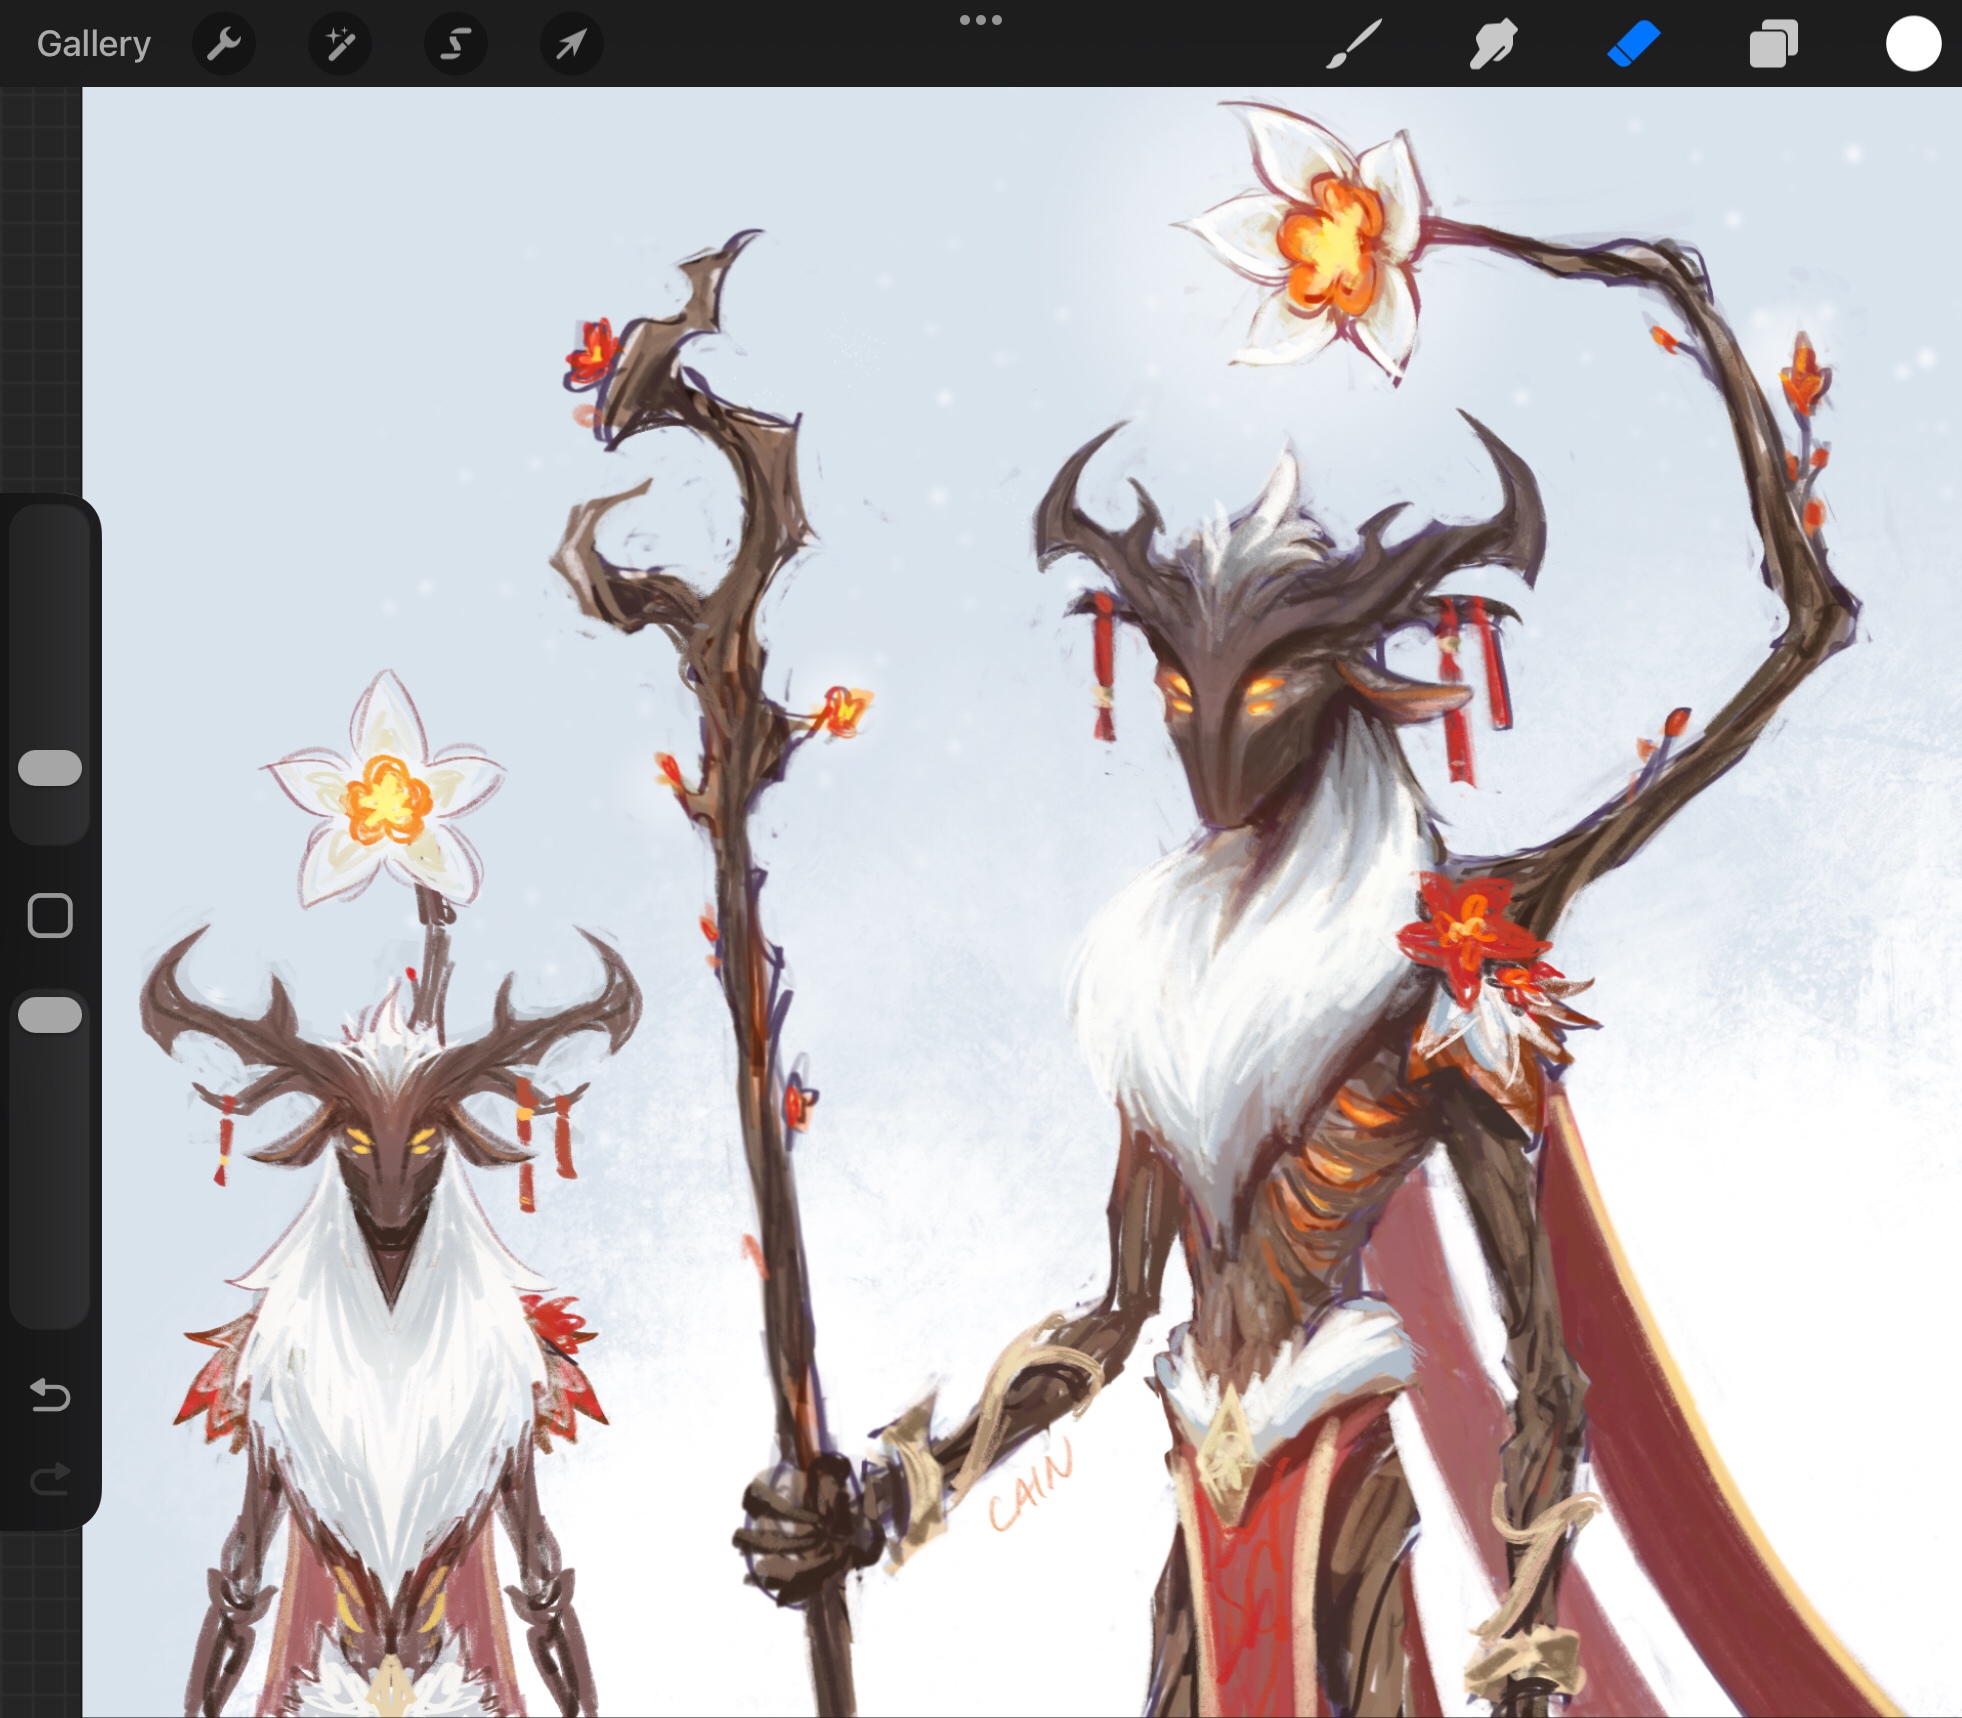Select the Paint brush tool
1962x1718 pixels.
click(x=1354, y=44)
